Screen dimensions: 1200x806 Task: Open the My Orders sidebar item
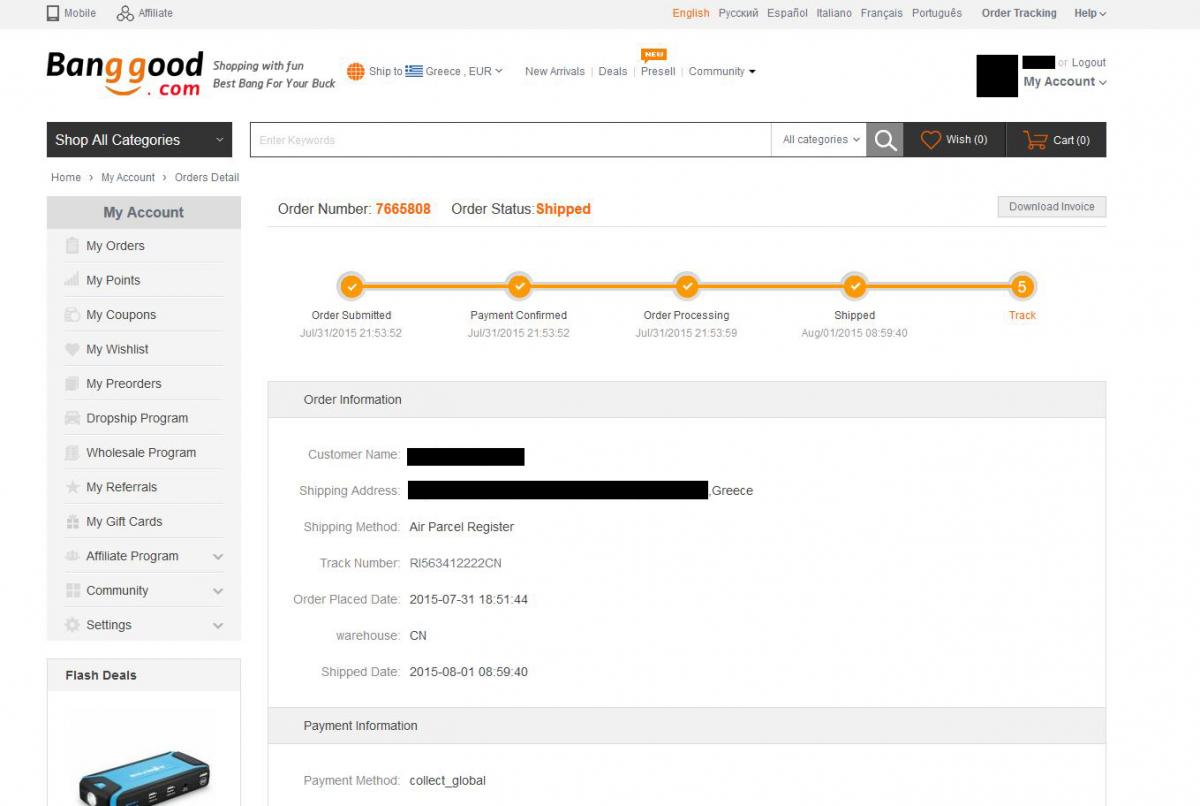tap(143, 246)
